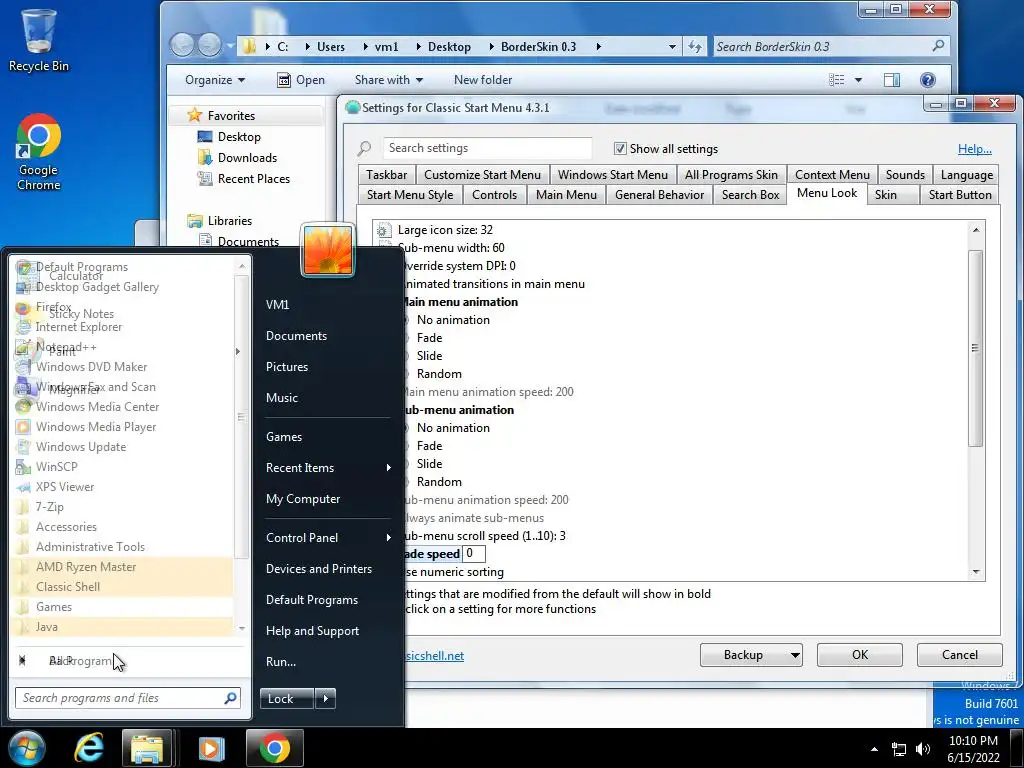Viewport: 1024px width, 768px height.
Task: Click the volume speaker tray icon
Action: [923, 749]
